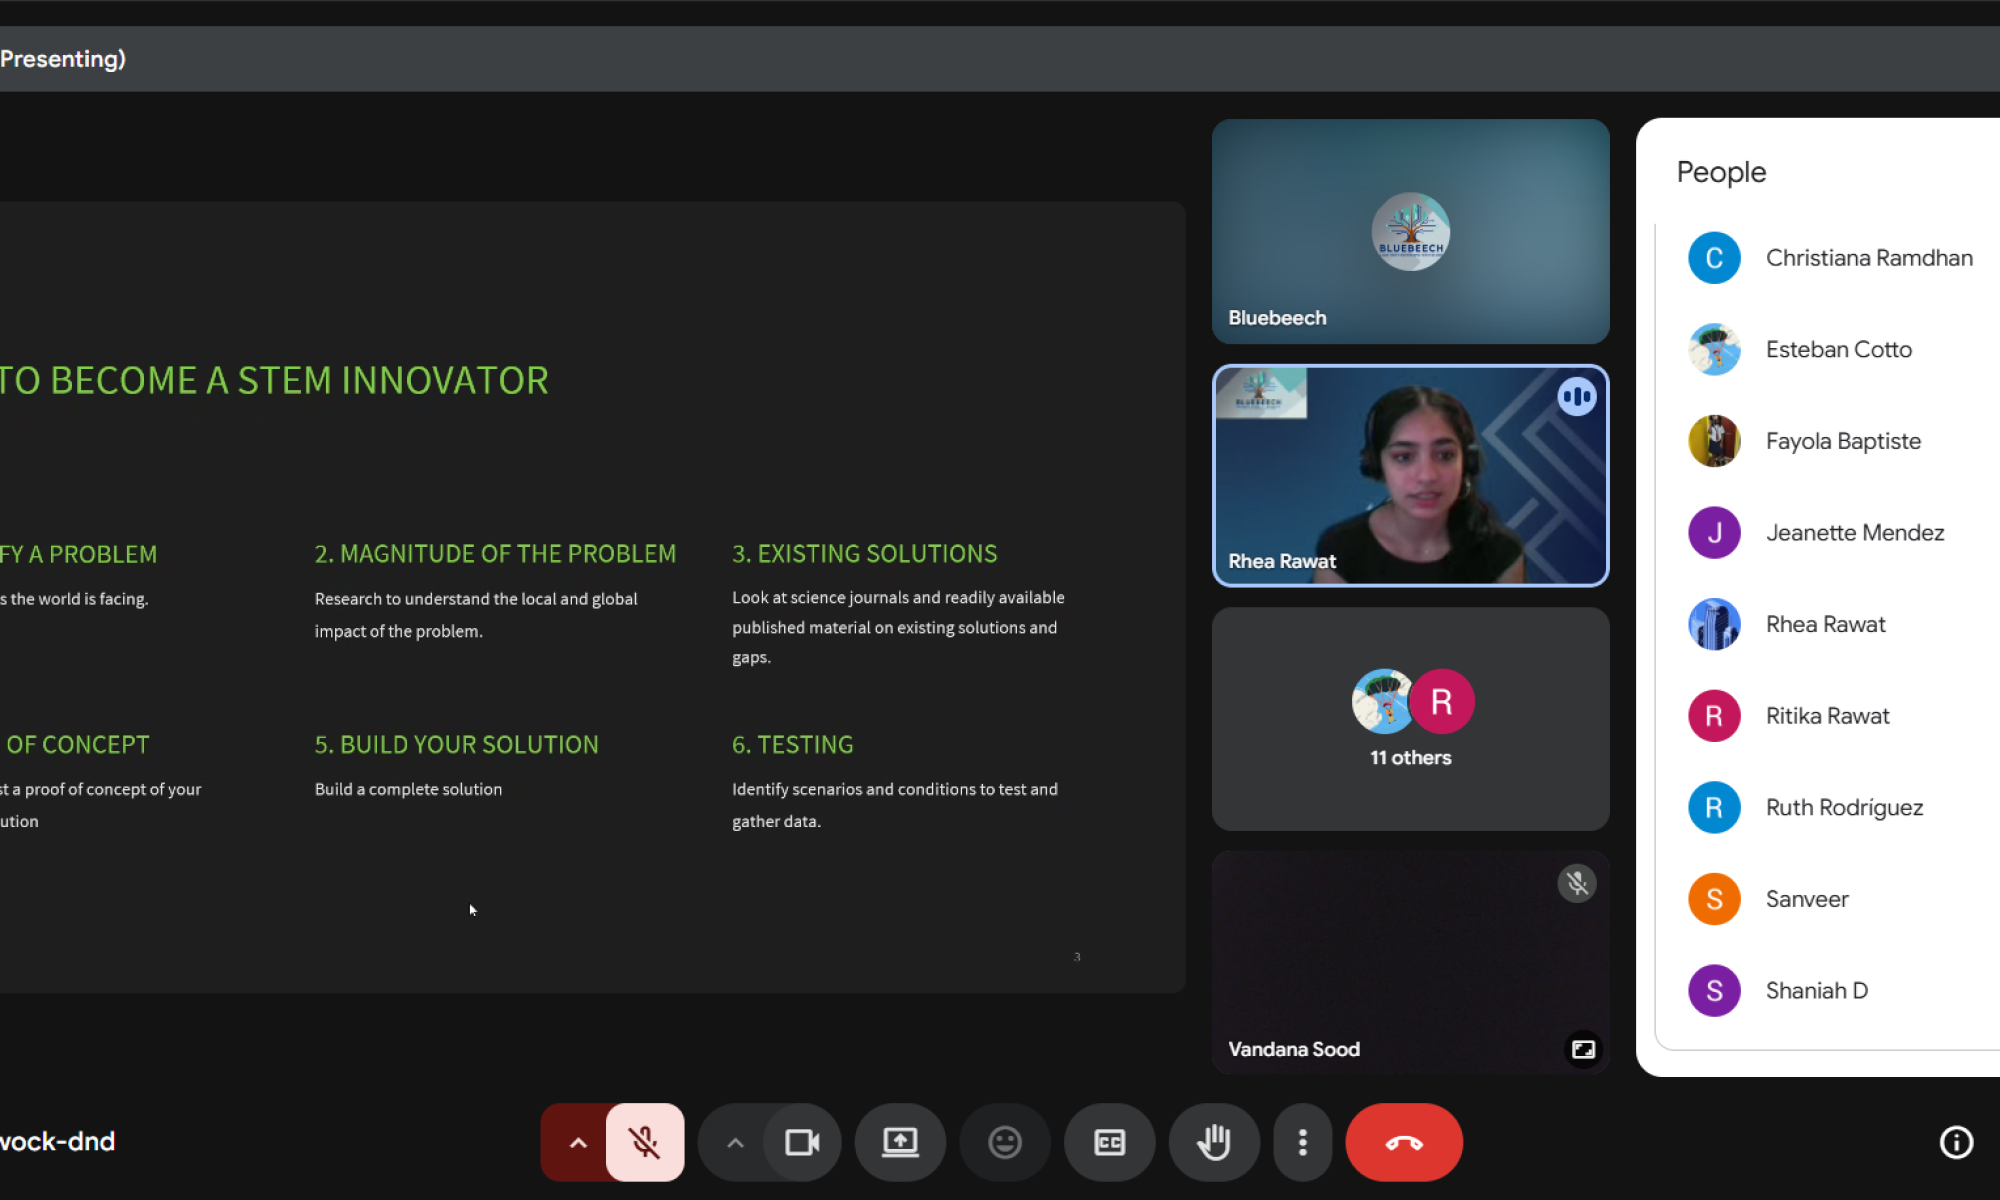This screenshot has width=2000, height=1200.
Task: Unmute the microphone button
Action: 645,1142
